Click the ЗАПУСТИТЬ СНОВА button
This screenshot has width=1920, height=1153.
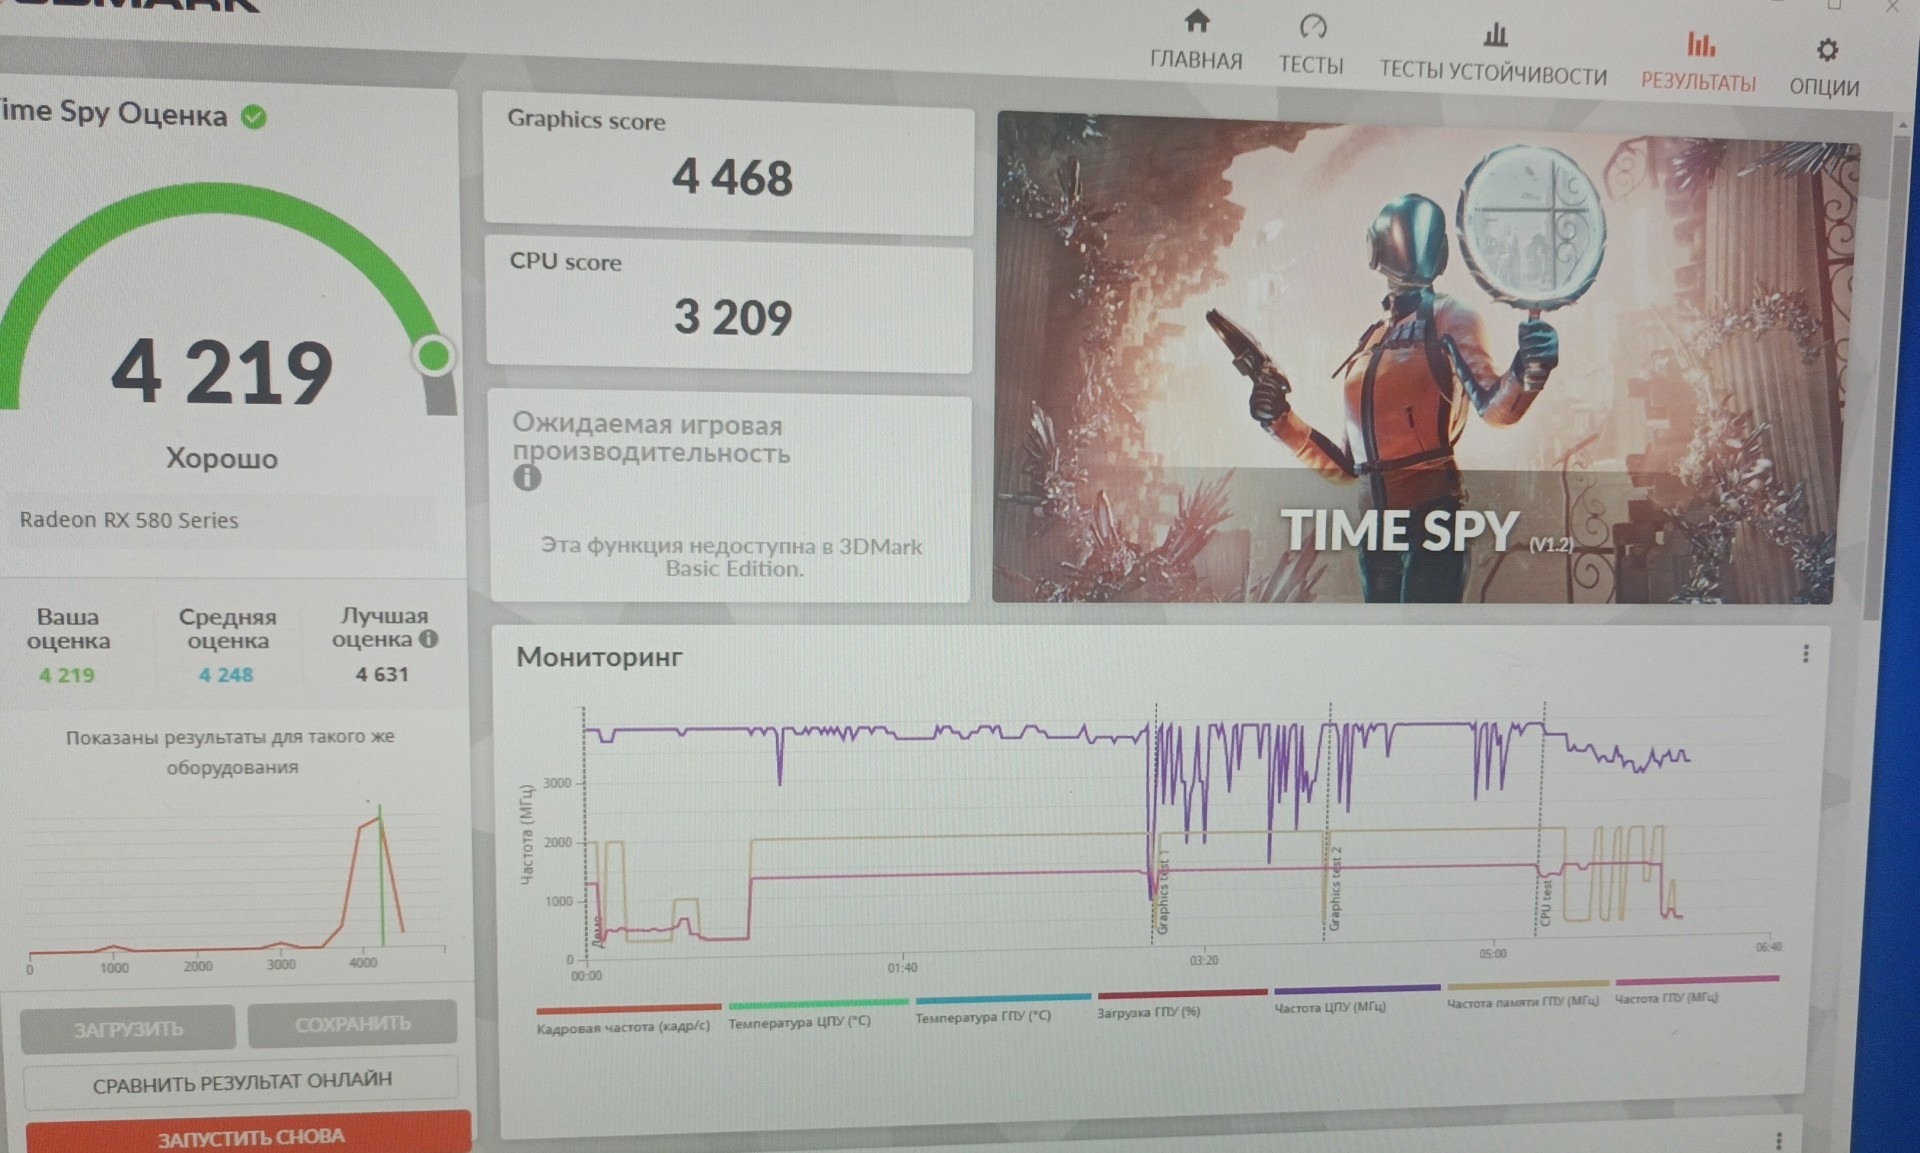[249, 1135]
